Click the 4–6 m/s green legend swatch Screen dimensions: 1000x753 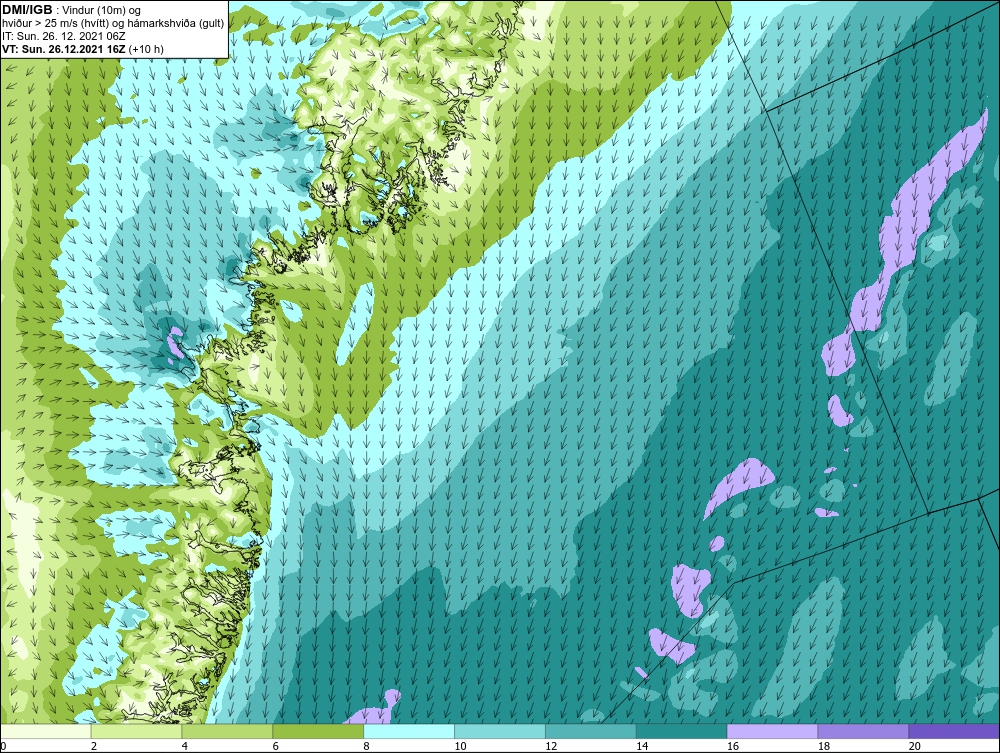point(227,731)
